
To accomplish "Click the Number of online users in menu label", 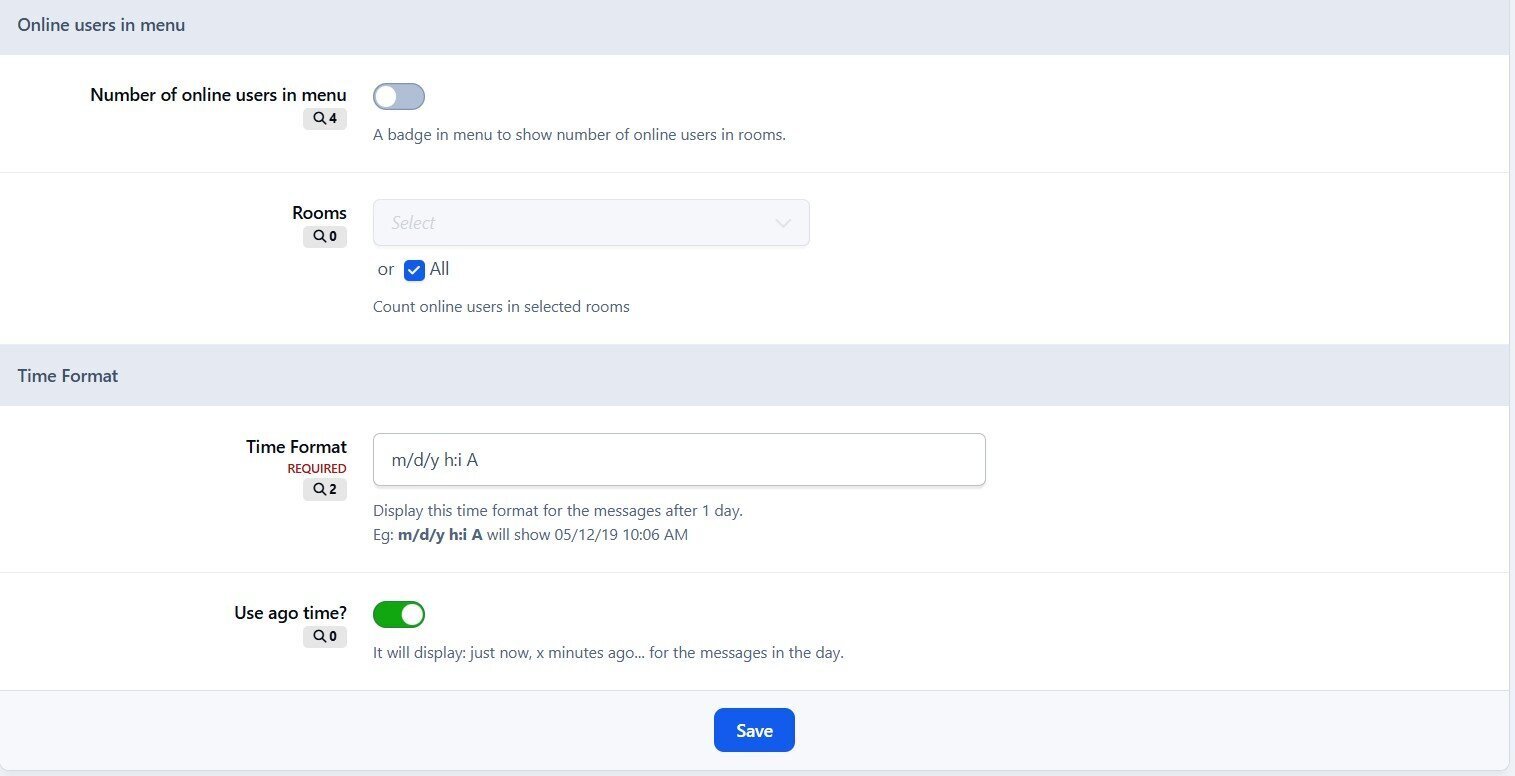I will point(218,95).
